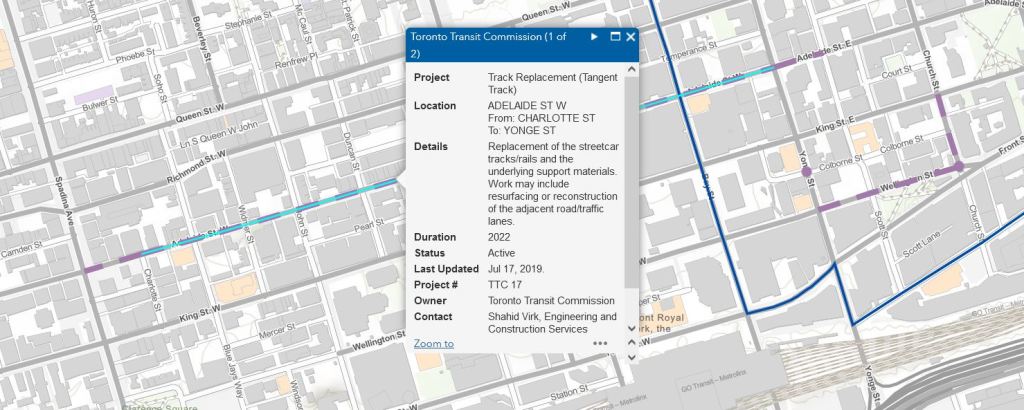1024x410 pixels.
Task: Open the ellipsis more-options menu in popup
Action: (x=600, y=343)
